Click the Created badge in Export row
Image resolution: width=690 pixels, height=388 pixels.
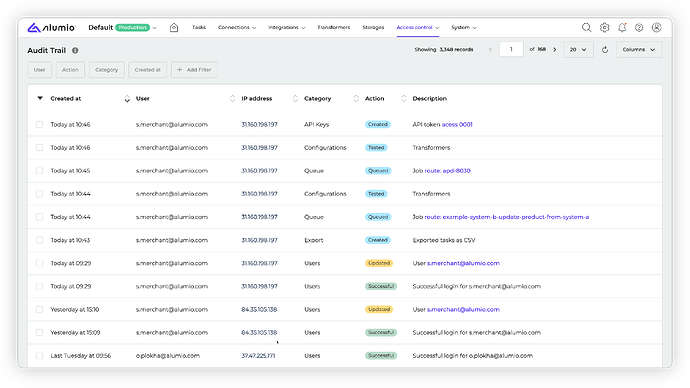(378, 240)
